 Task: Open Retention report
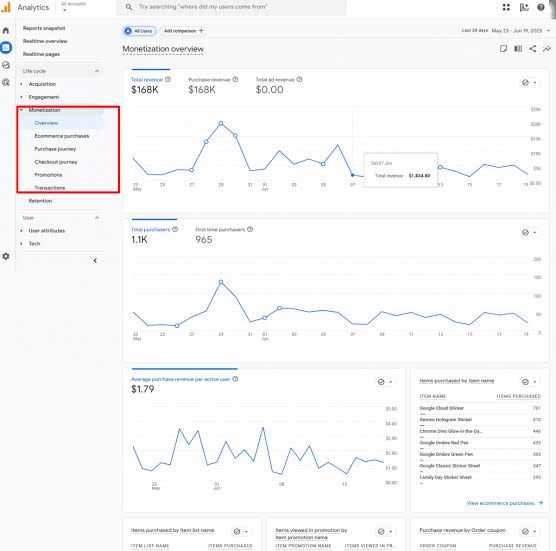click(x=40, y=201)
